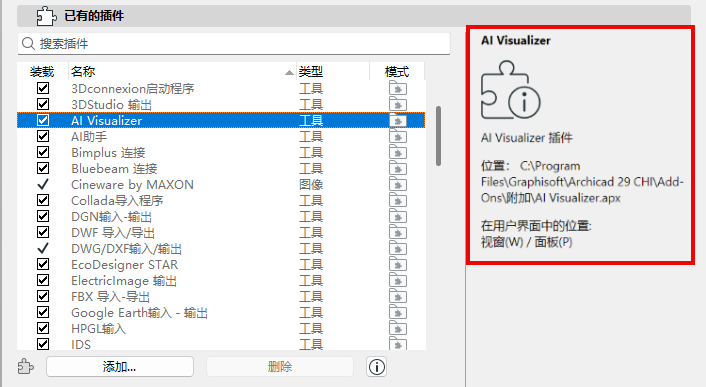Click the 图像 type cell of Cineware

[311, 184]
